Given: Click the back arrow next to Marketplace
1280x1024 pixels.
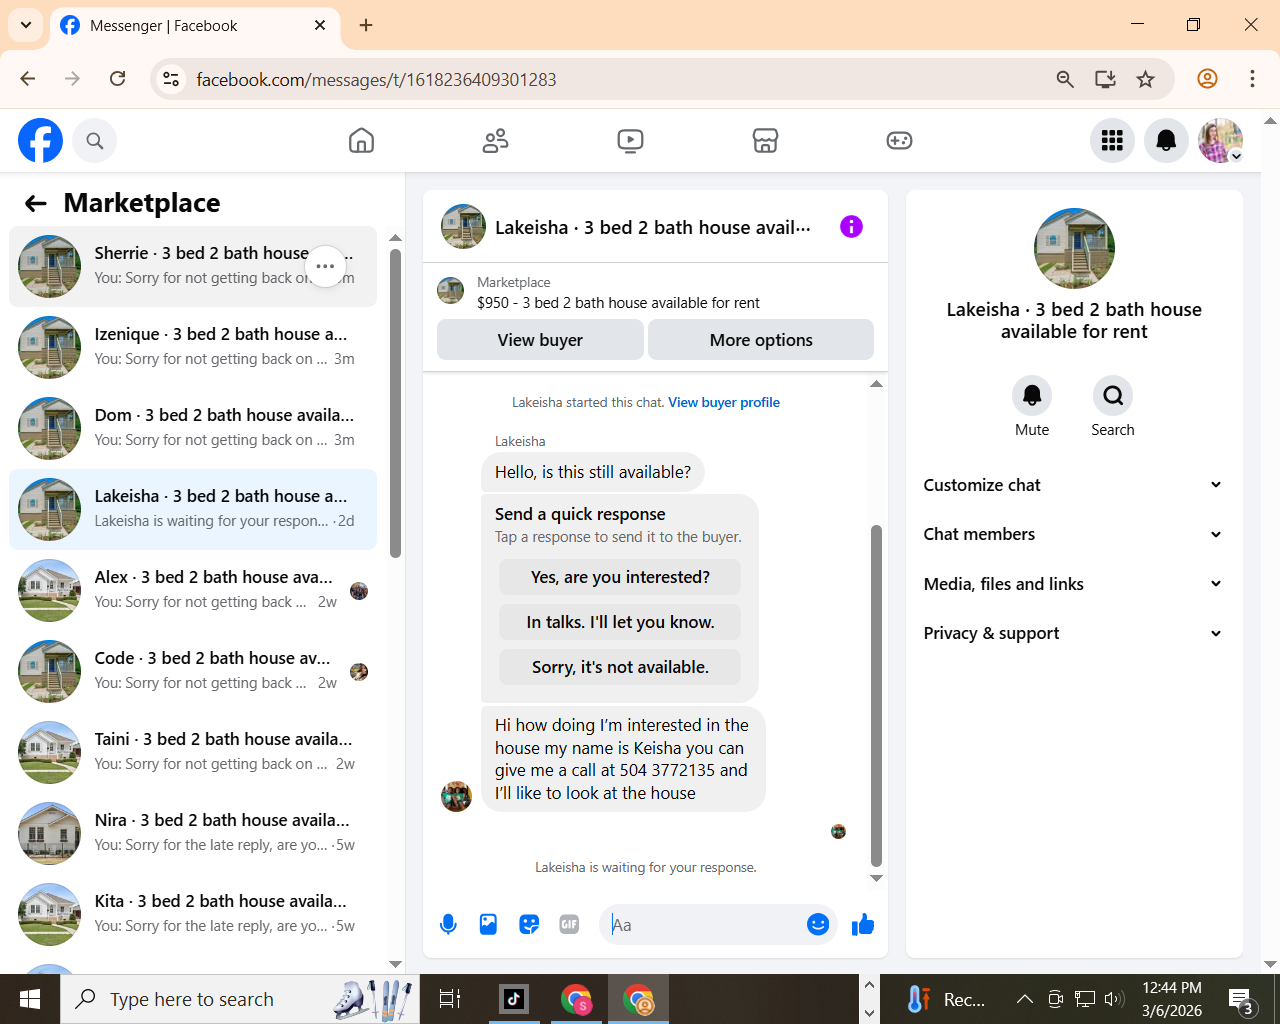Looking at the screenshot, I should (x=36, y=204).
